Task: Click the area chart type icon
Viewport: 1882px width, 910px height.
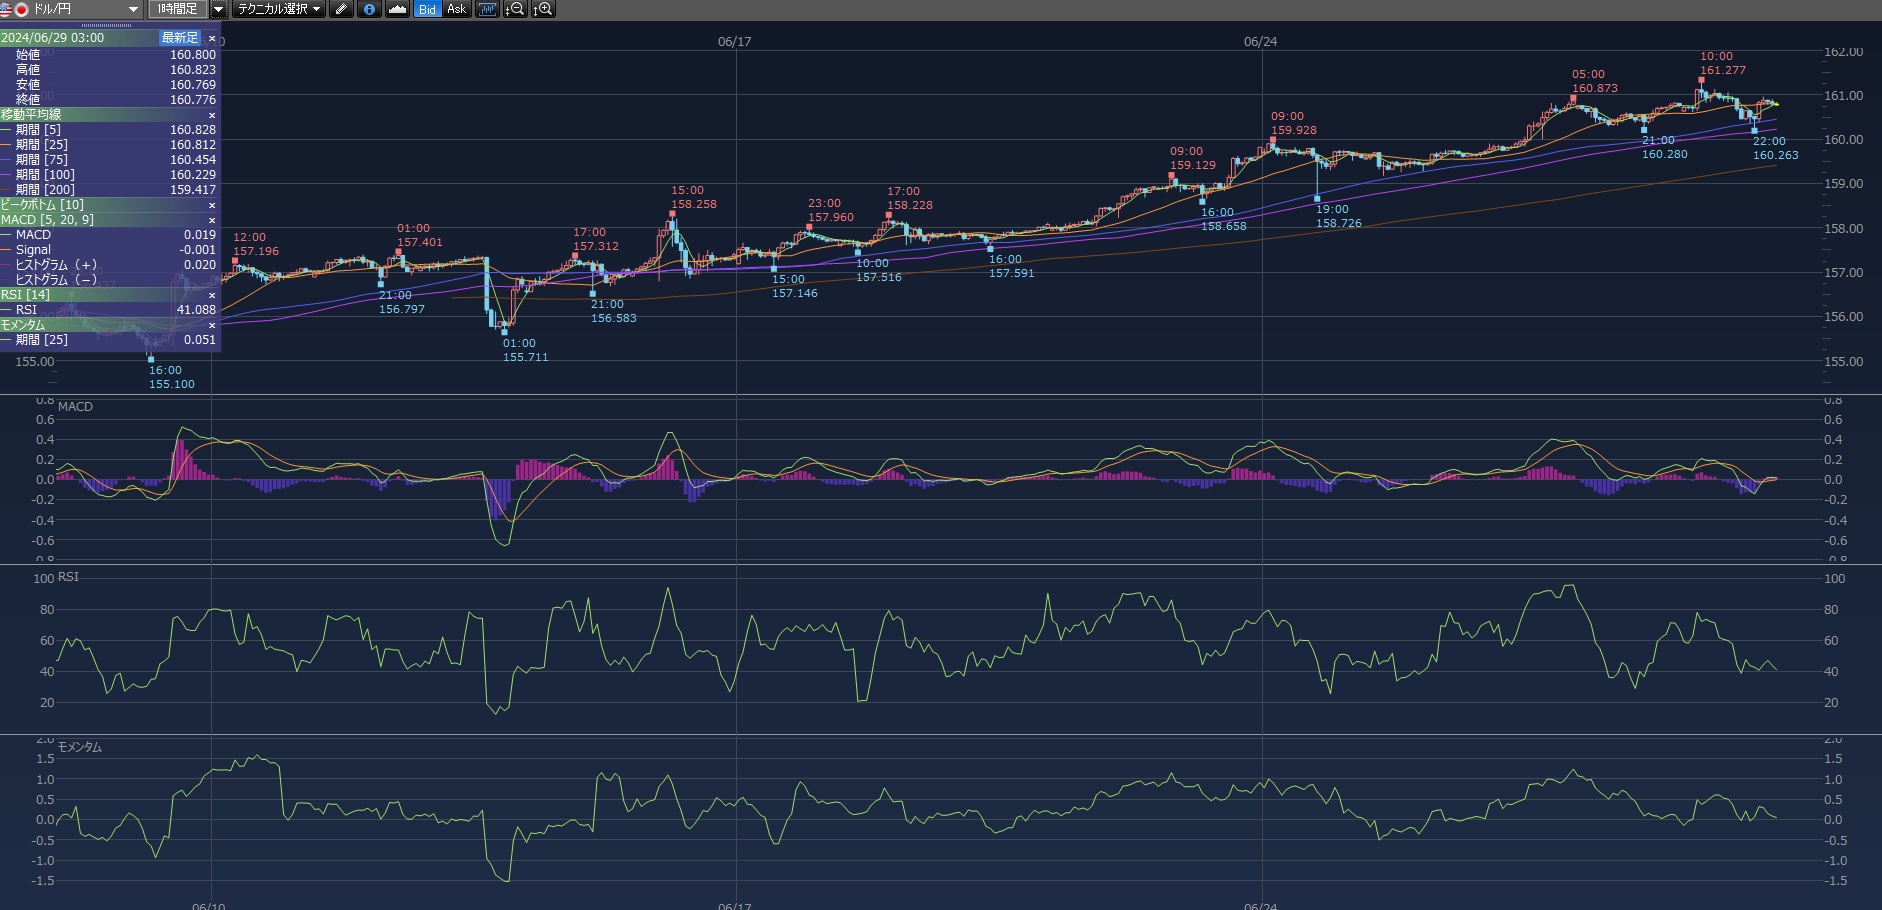Action: pyautogui.click(x=397, y=9)
